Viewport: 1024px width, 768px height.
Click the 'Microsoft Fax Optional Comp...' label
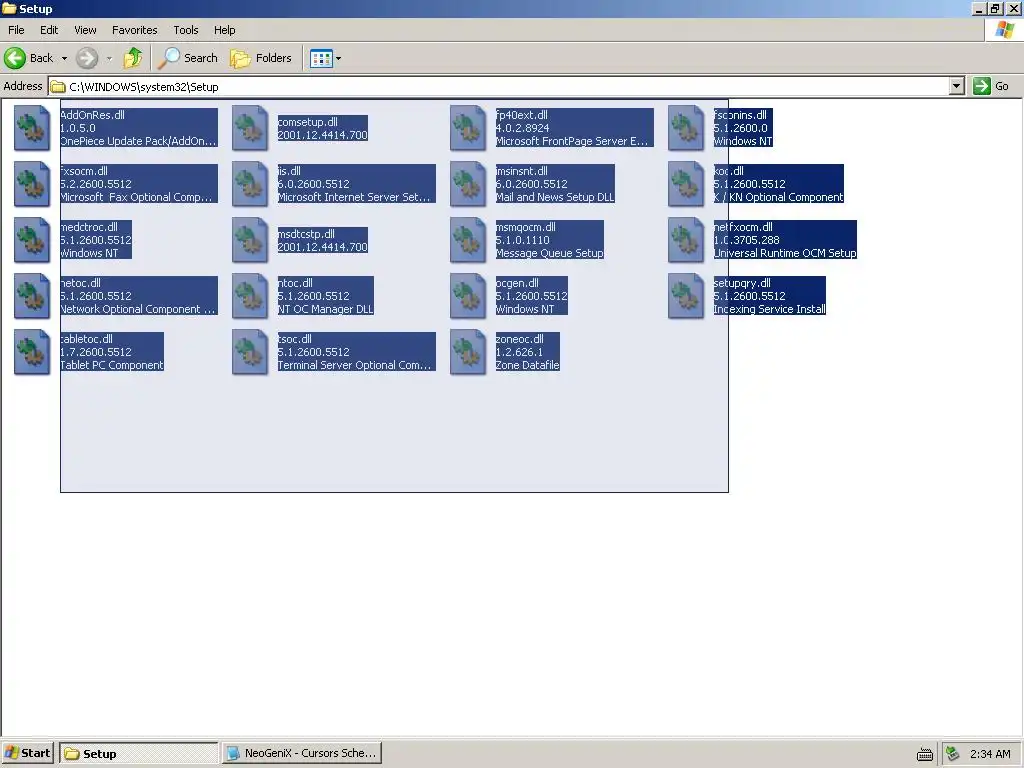[136, 197]
